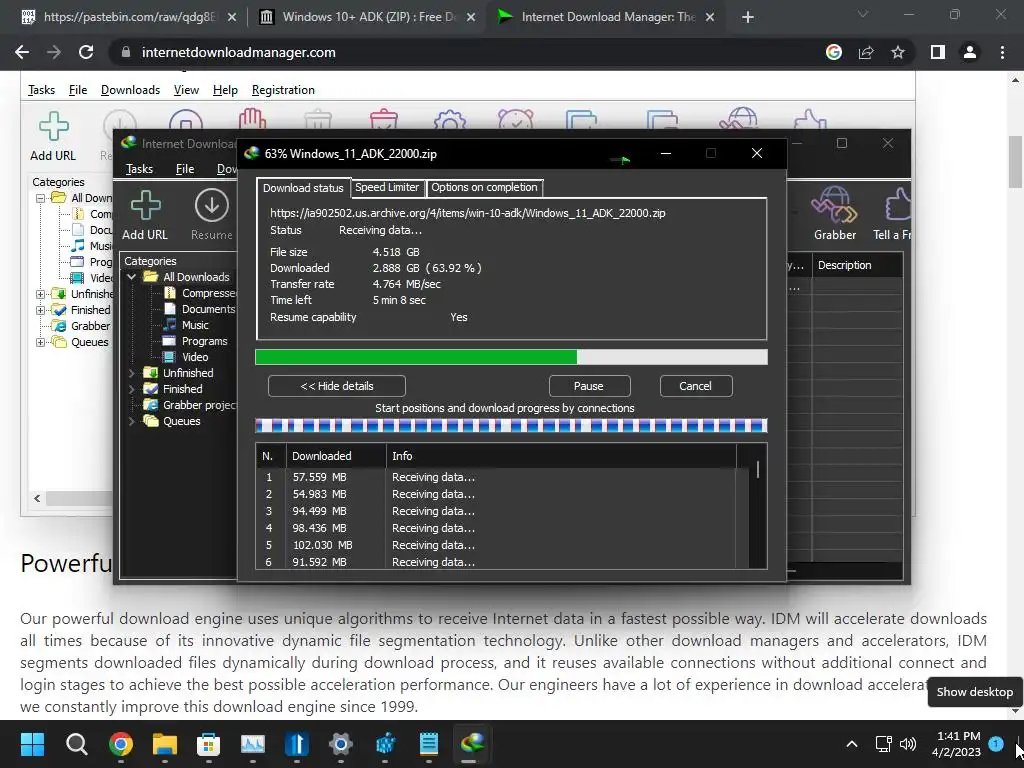Click Video category icon in dark tree
Image resolution: width=1024 pixels, height=768 pixels.
pos(169,357)
